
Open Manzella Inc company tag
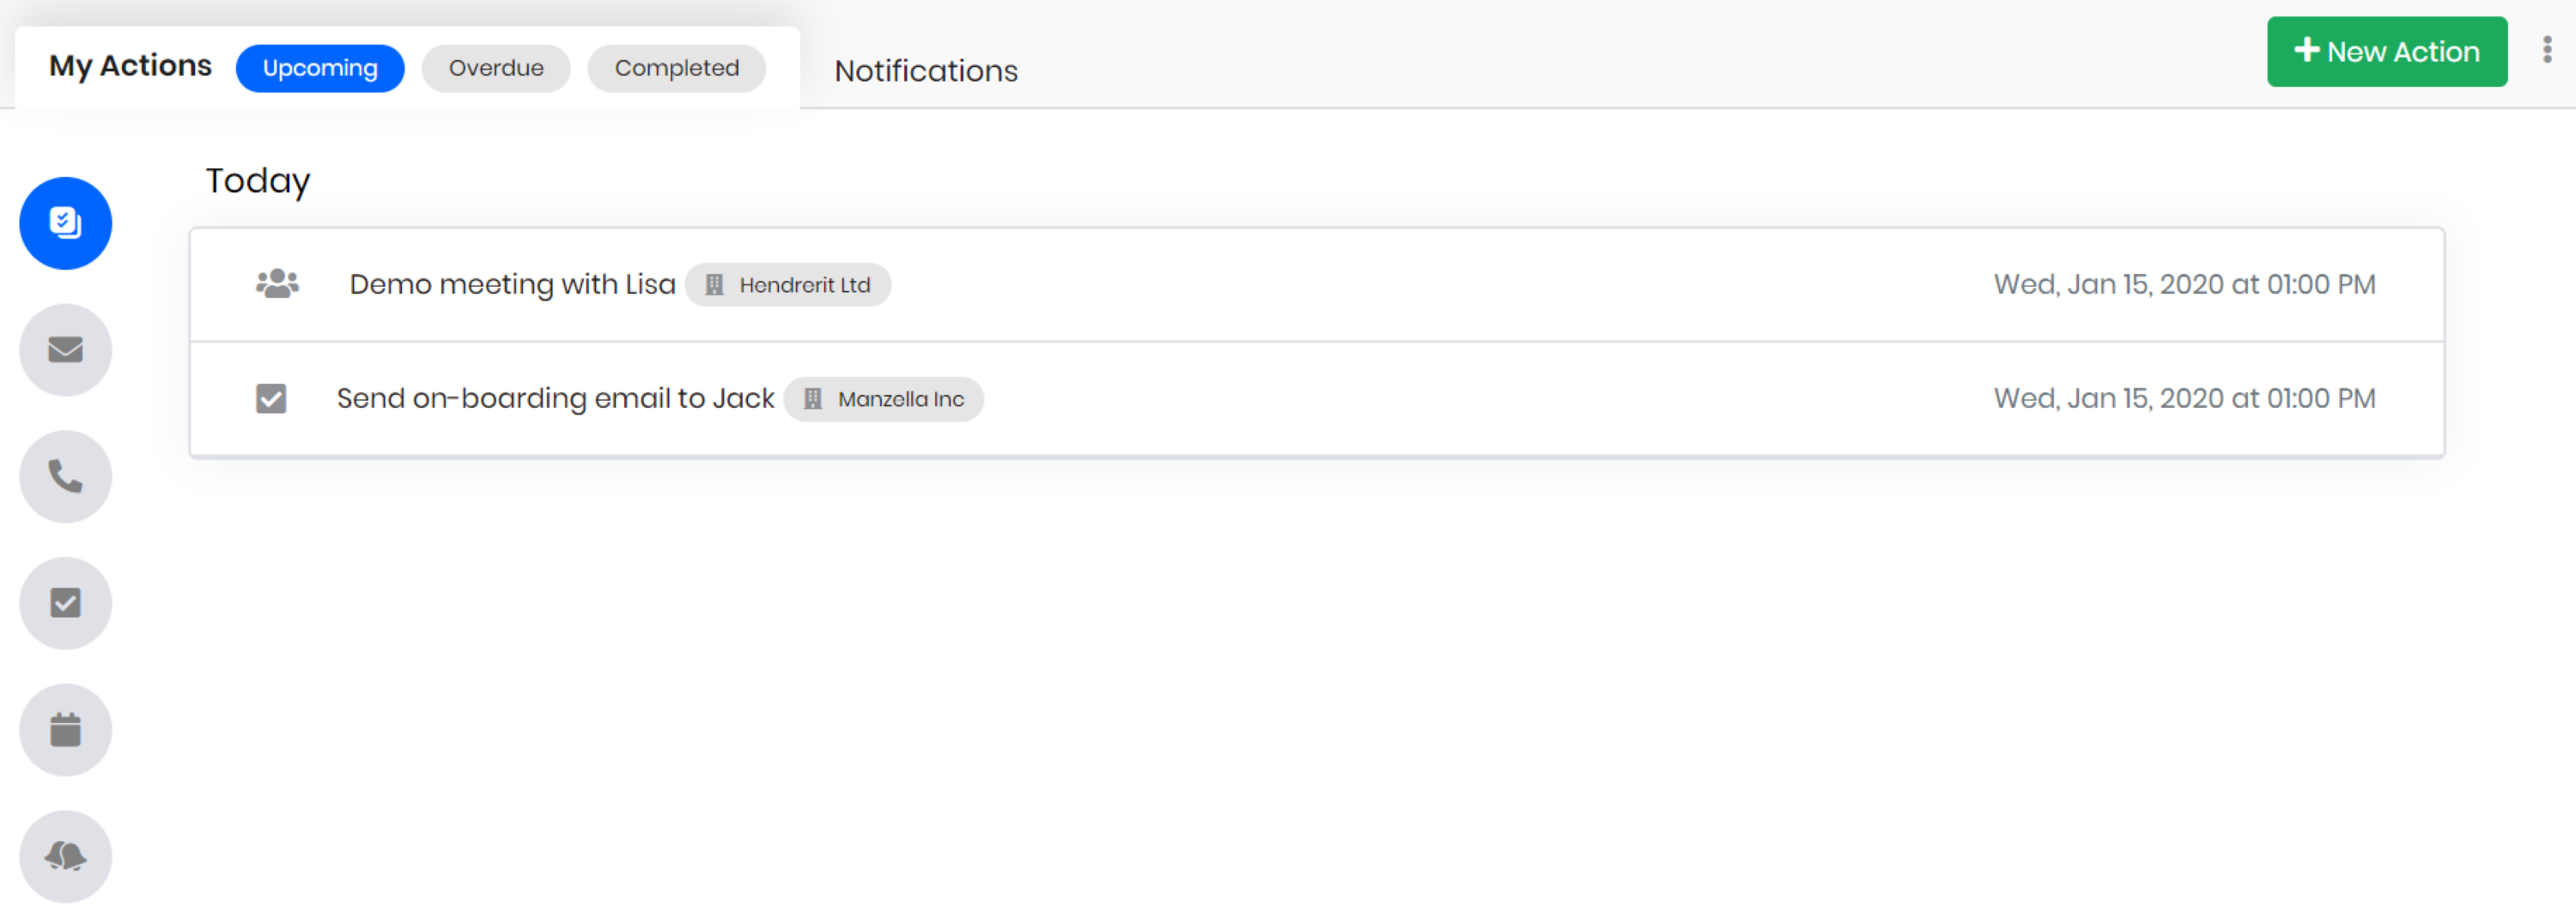pos(900,399)
